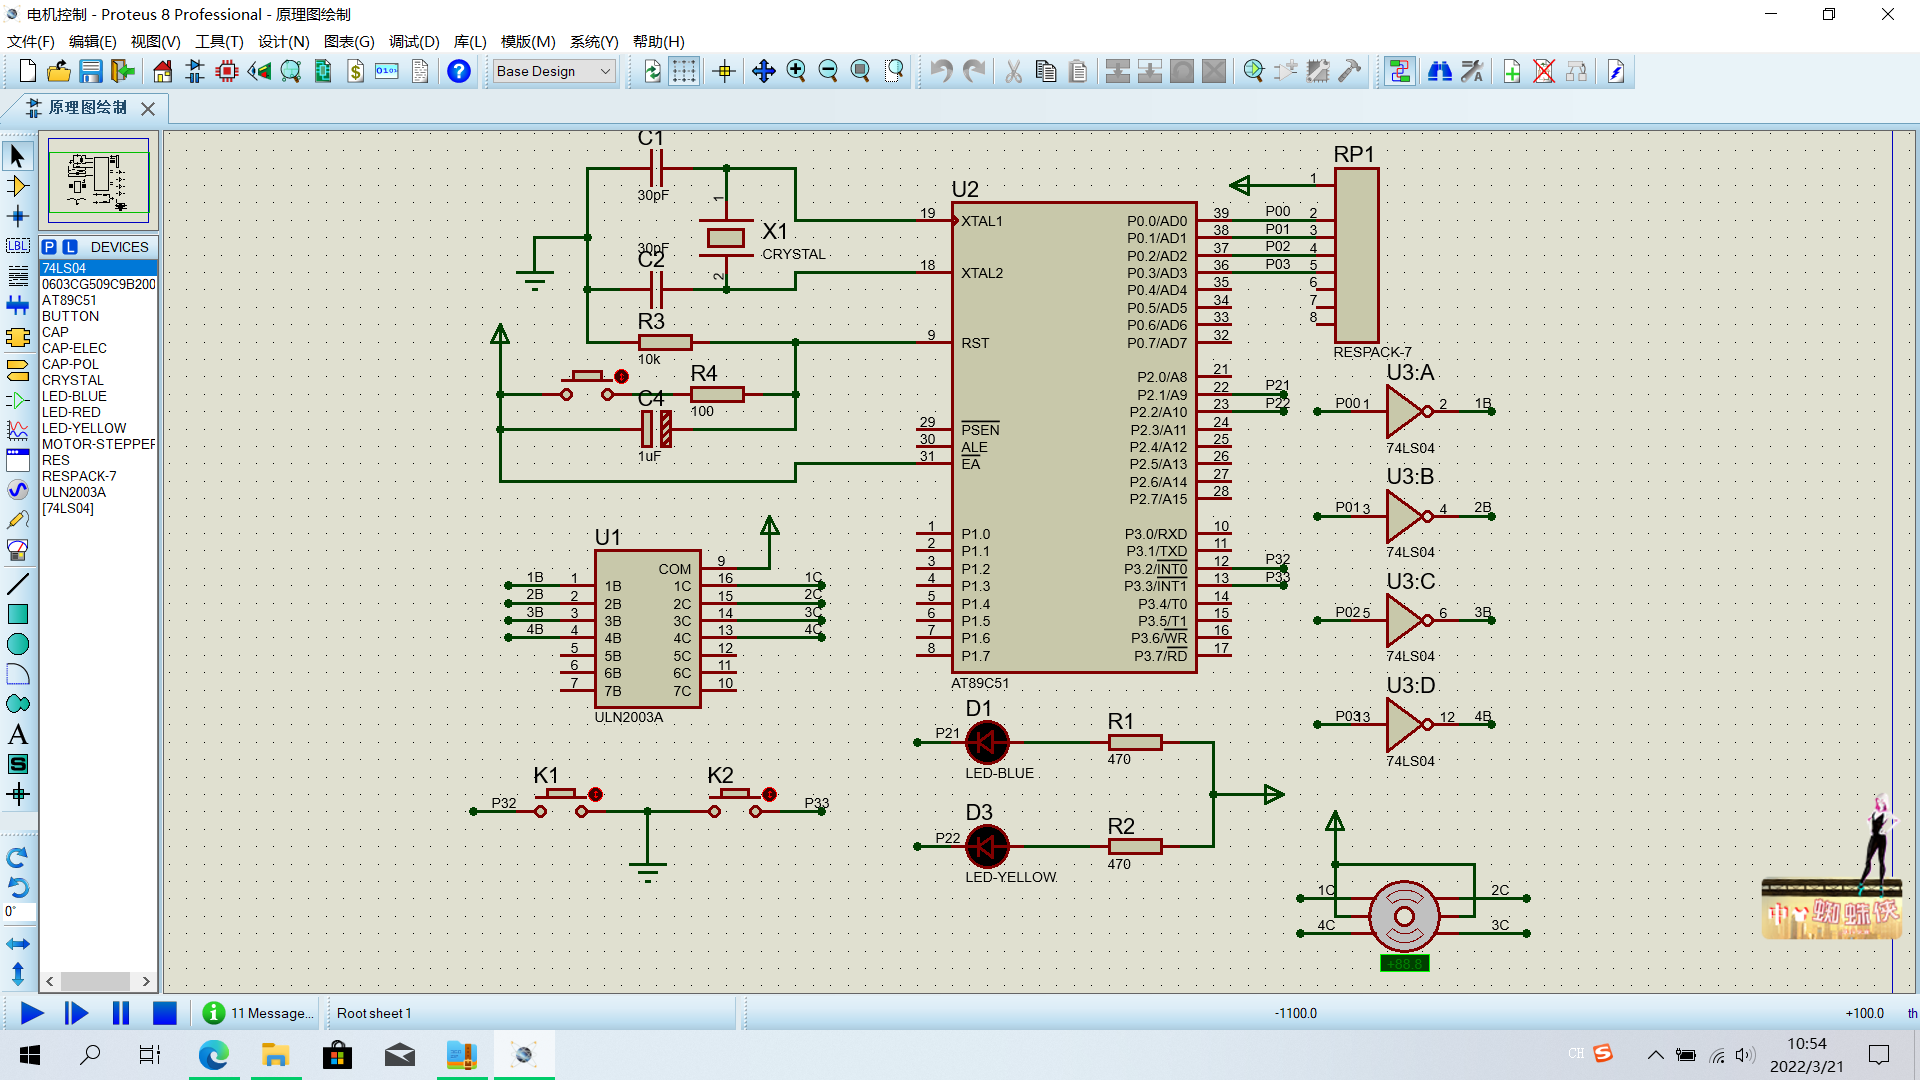This screenshot has height=1080, width=1920.
Task: Select the Wire Label Mode LBL tool
Action: click(18, 246)
